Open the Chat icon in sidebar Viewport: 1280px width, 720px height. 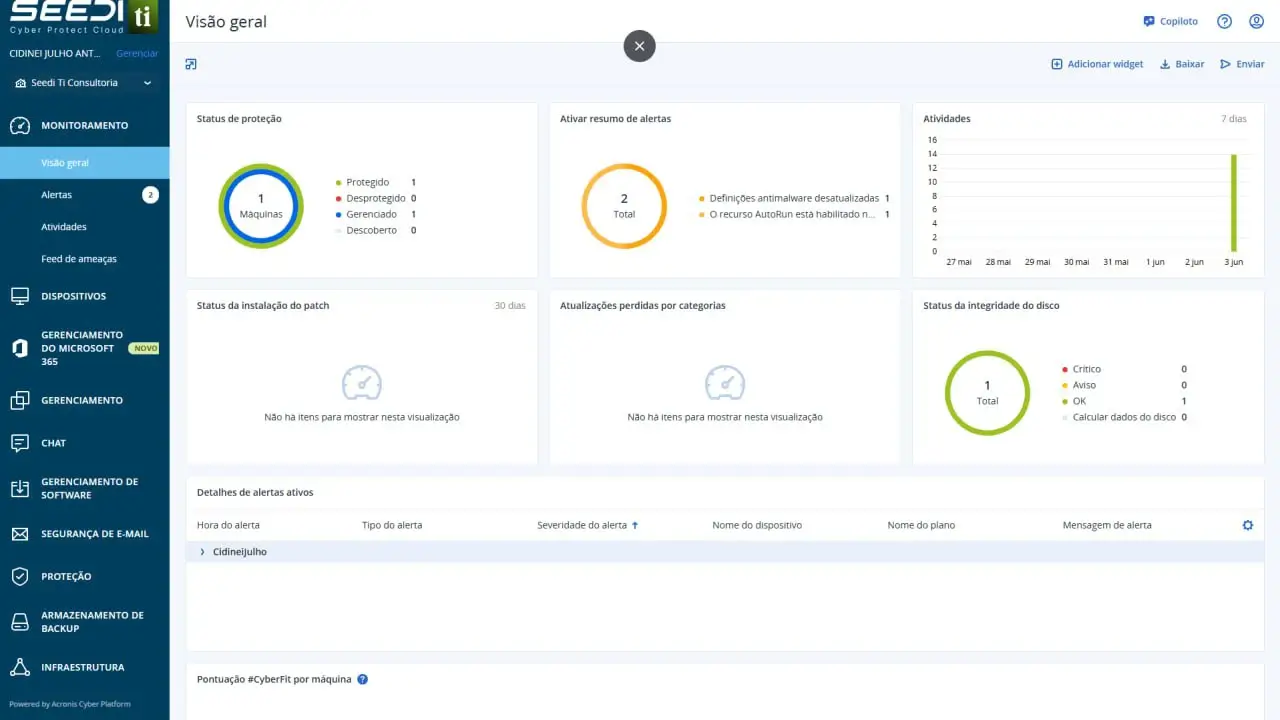[20, 443]
